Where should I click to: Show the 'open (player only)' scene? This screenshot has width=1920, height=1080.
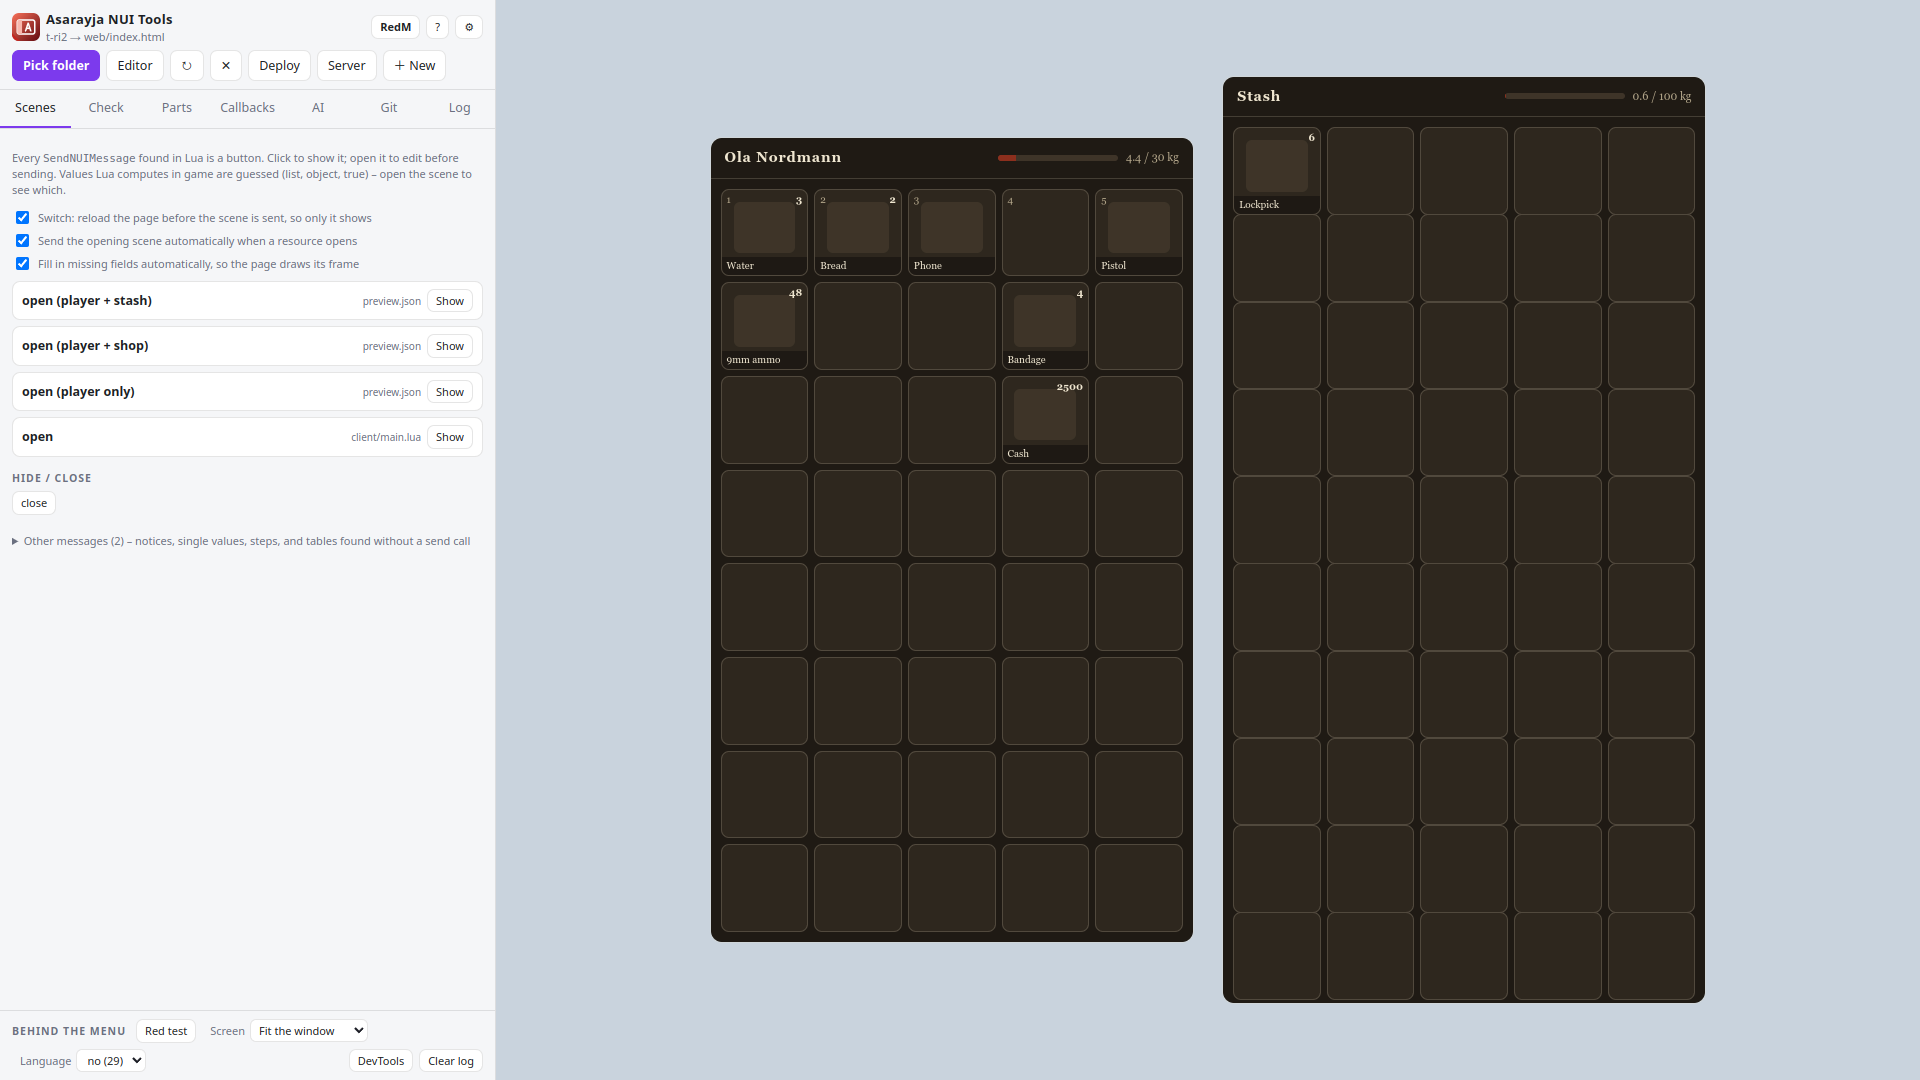(x=450, y=392)
